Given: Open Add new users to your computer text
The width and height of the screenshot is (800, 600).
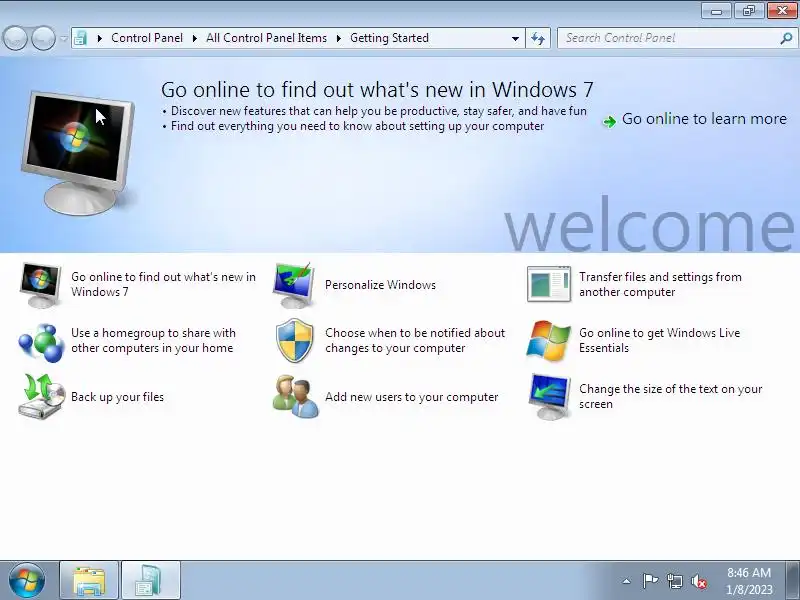Looking at the screenshot, I should (x=411, y=397).
